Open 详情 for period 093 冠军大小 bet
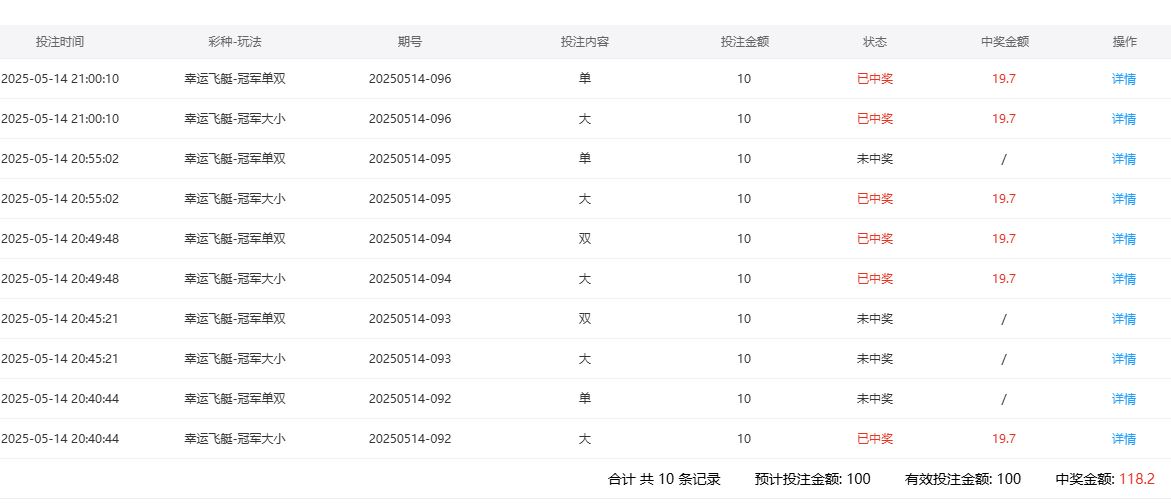1171x503 pixels. point(1123,359)
